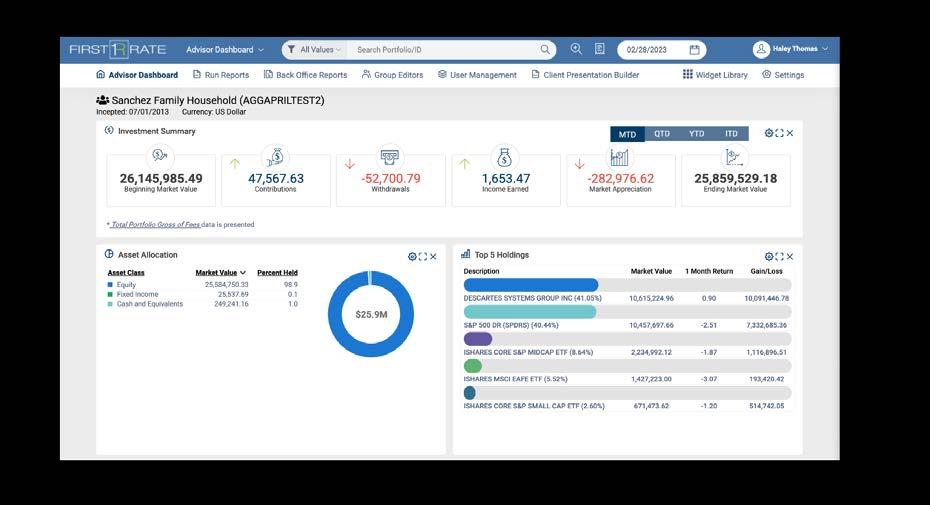The width and height of the screenshot is (930, 505).
Task: Expand the Asset Allocation widget fullscreen
Action: (x=423, y=256)
